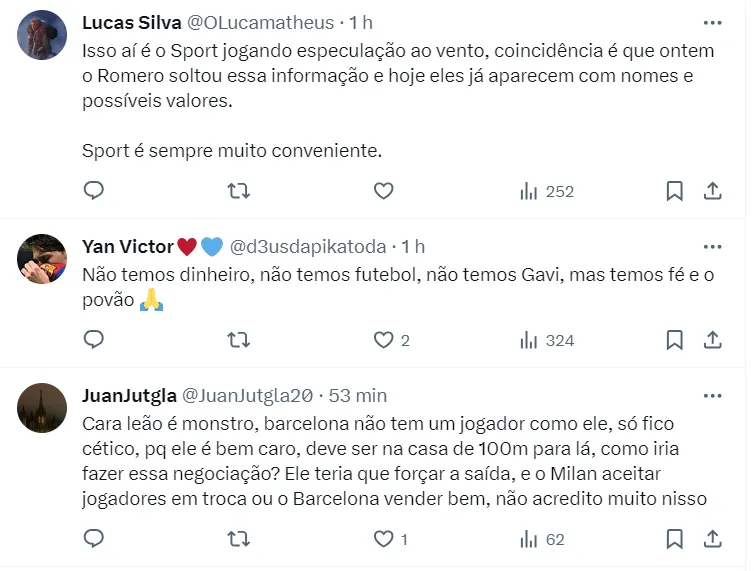This screenshot has height=571, width=754.
Task: Like Lucas Silva's tweet
Action: point(383,191)
